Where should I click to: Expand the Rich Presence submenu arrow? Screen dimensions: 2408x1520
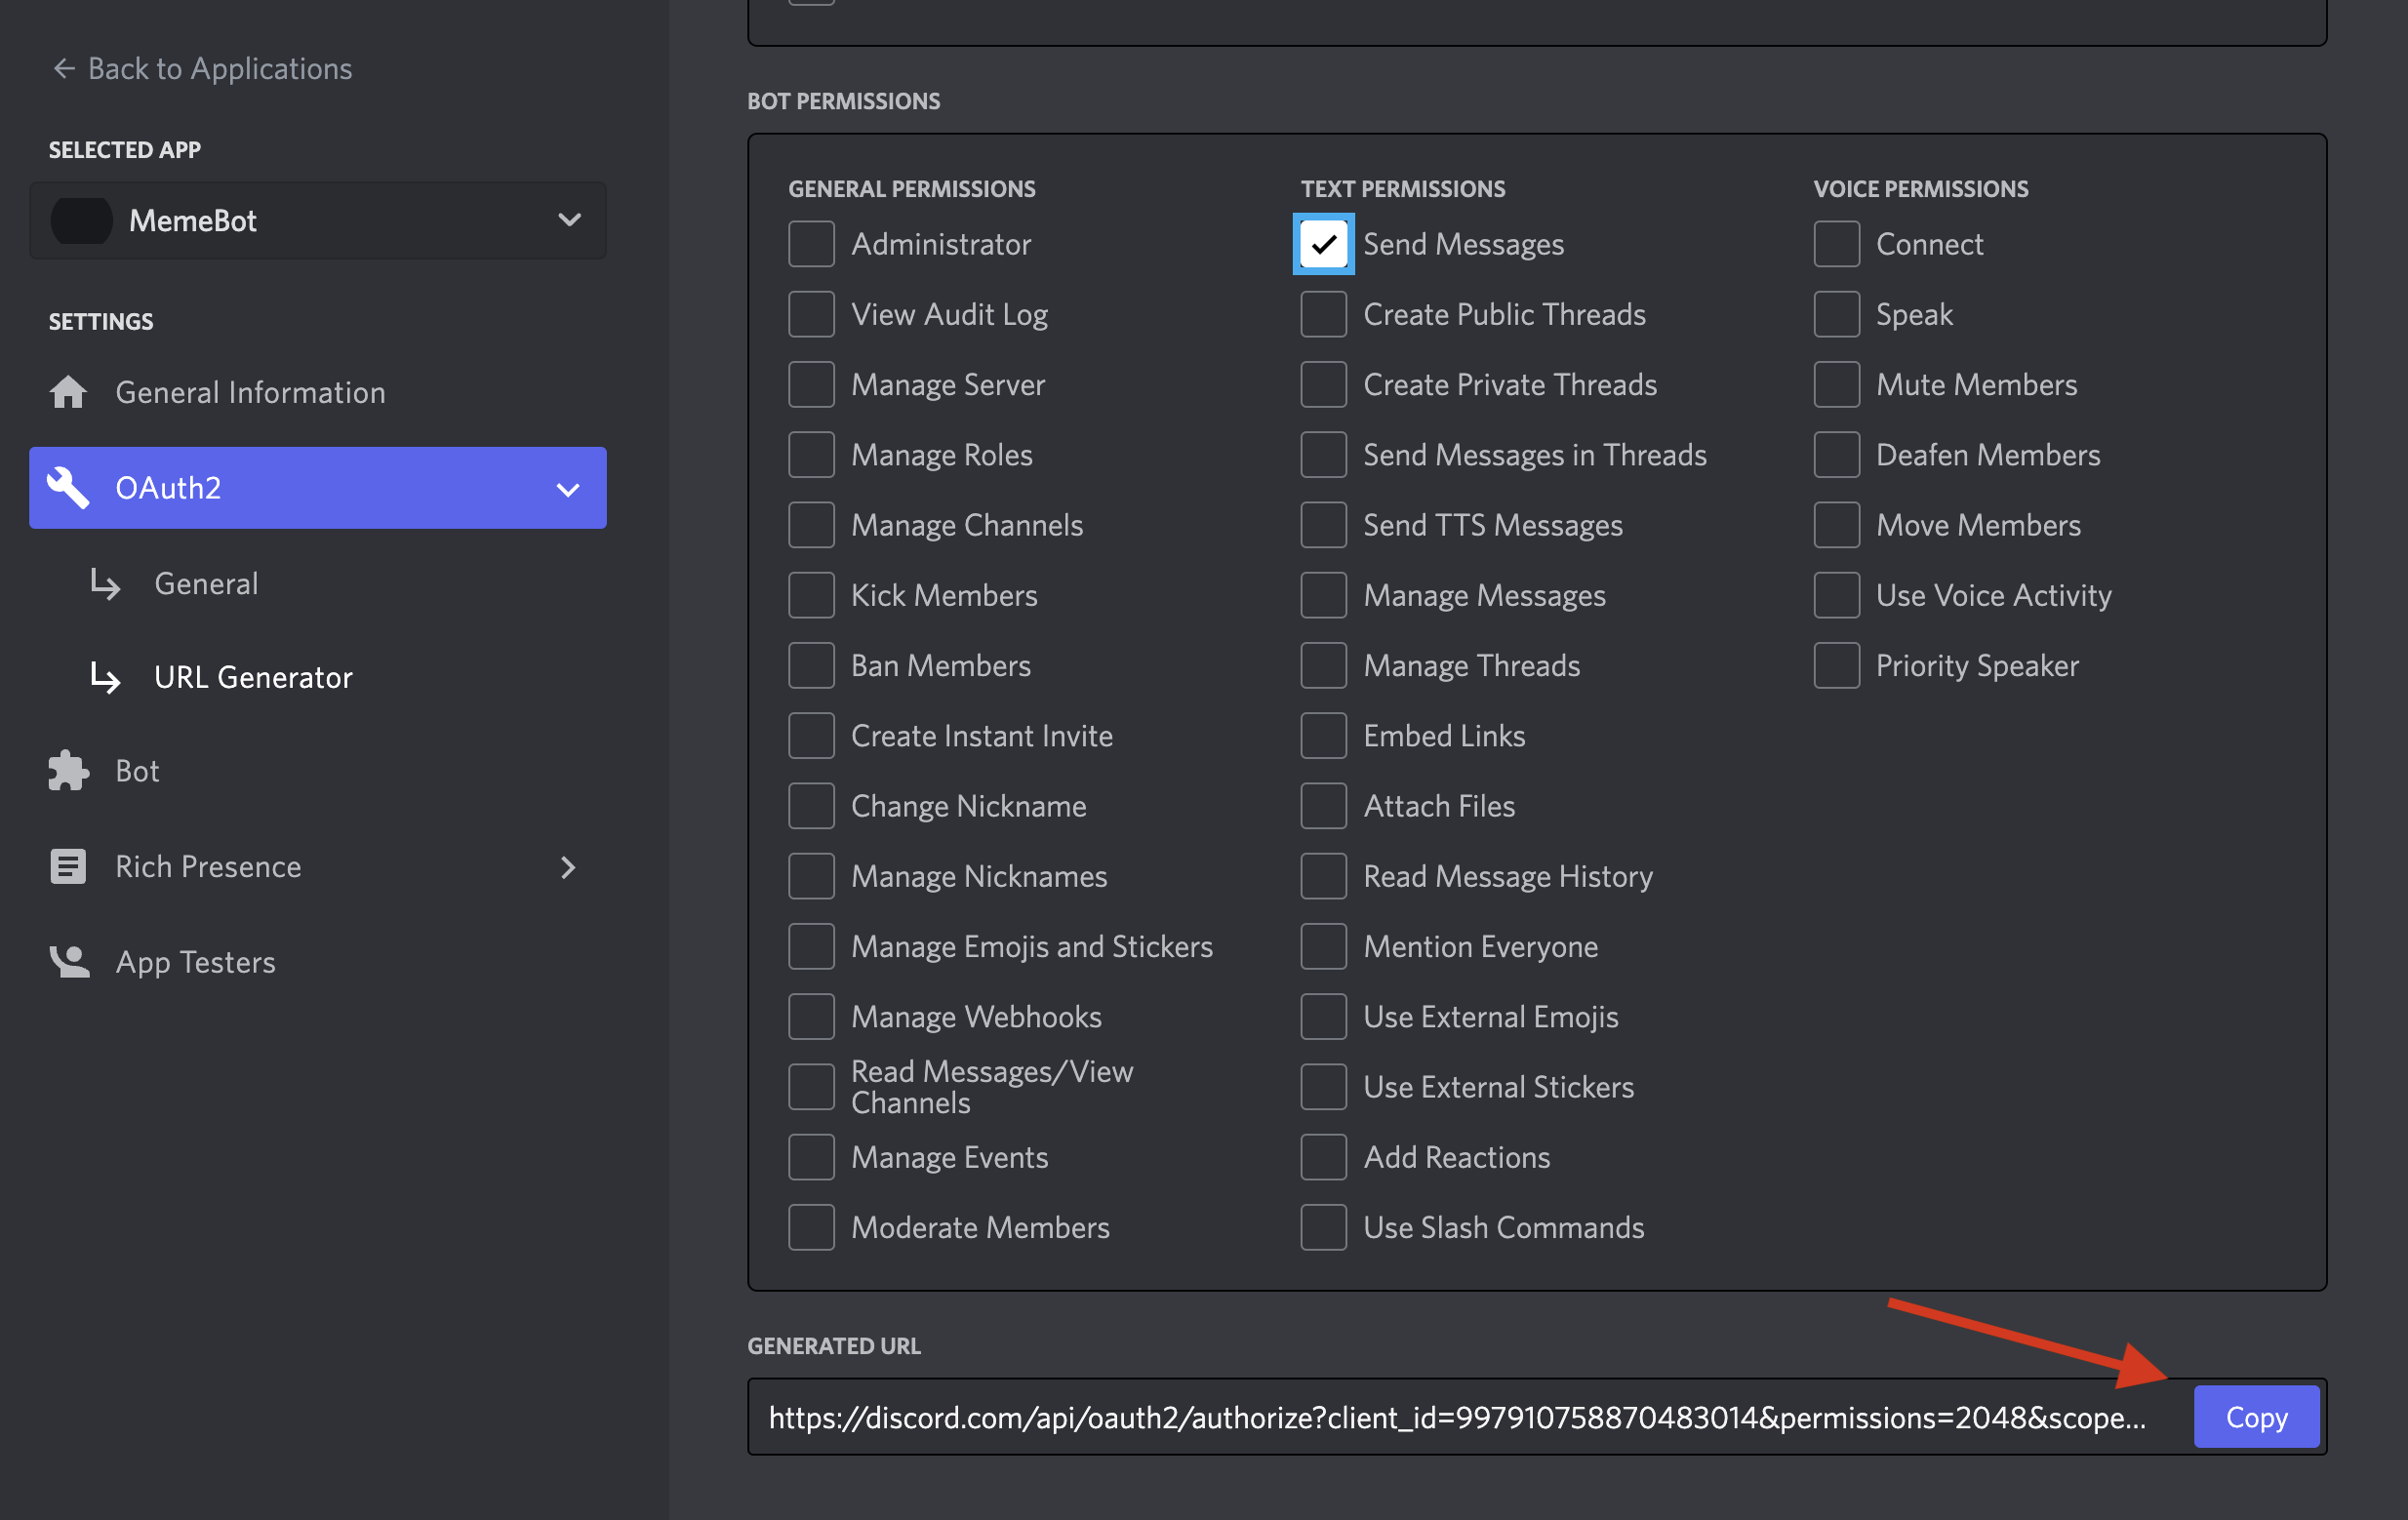tap(568, 867)
